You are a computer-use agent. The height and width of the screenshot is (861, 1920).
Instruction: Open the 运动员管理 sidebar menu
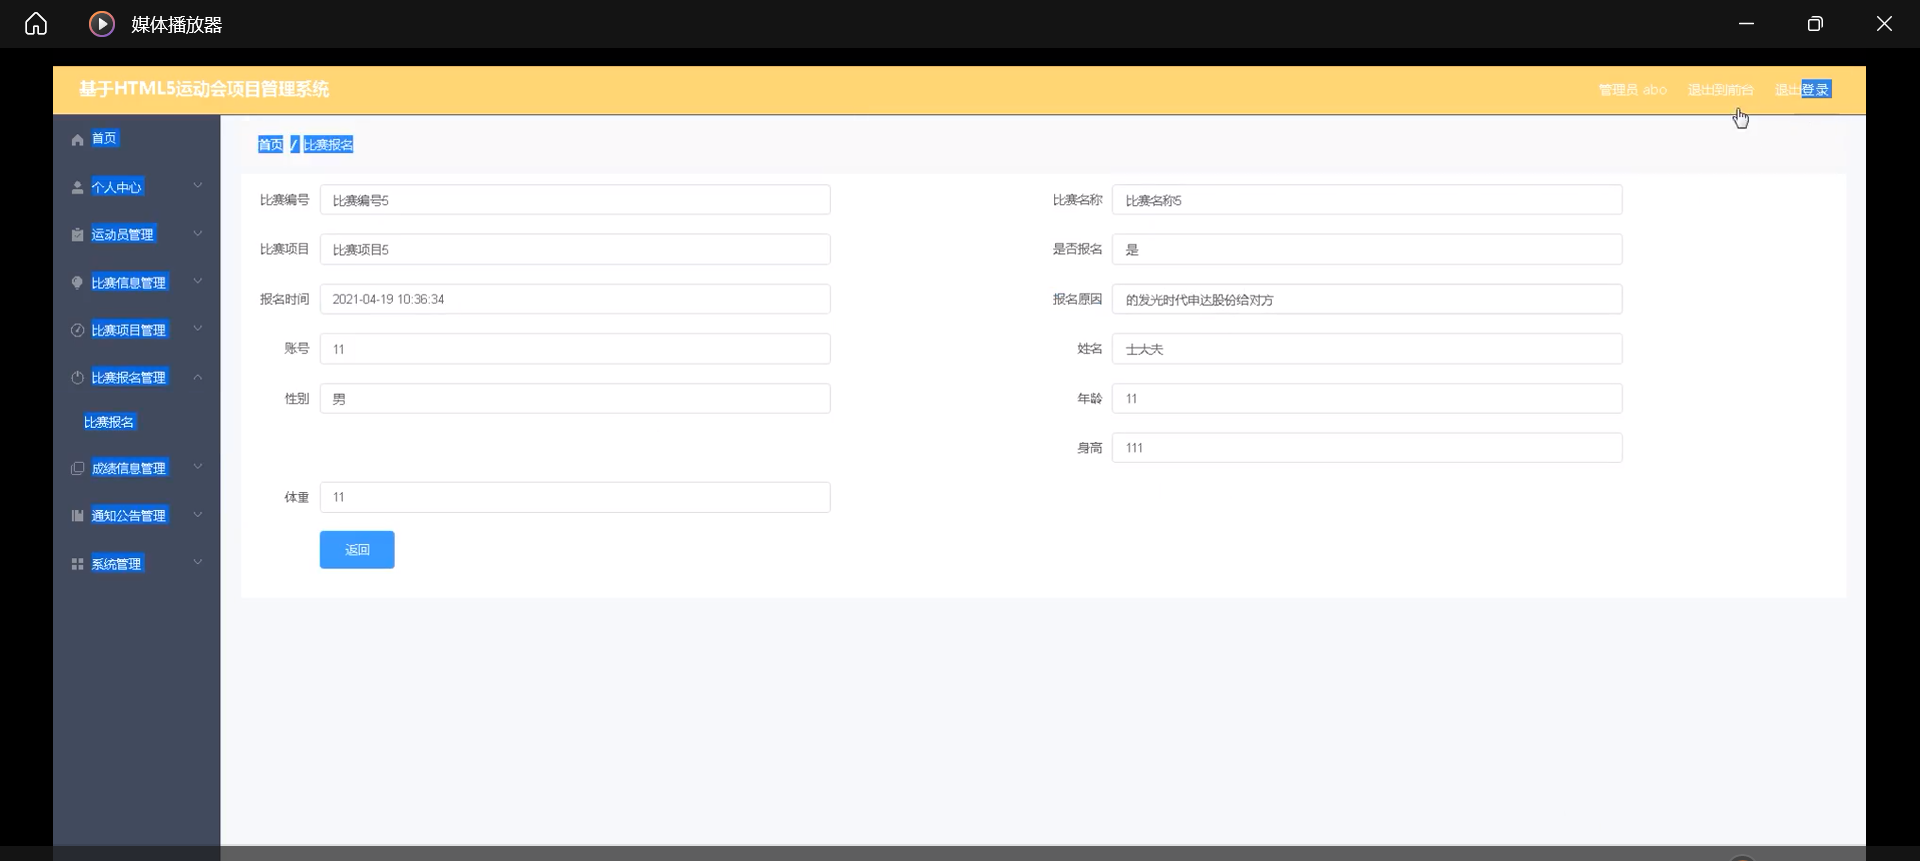point(123,234)
